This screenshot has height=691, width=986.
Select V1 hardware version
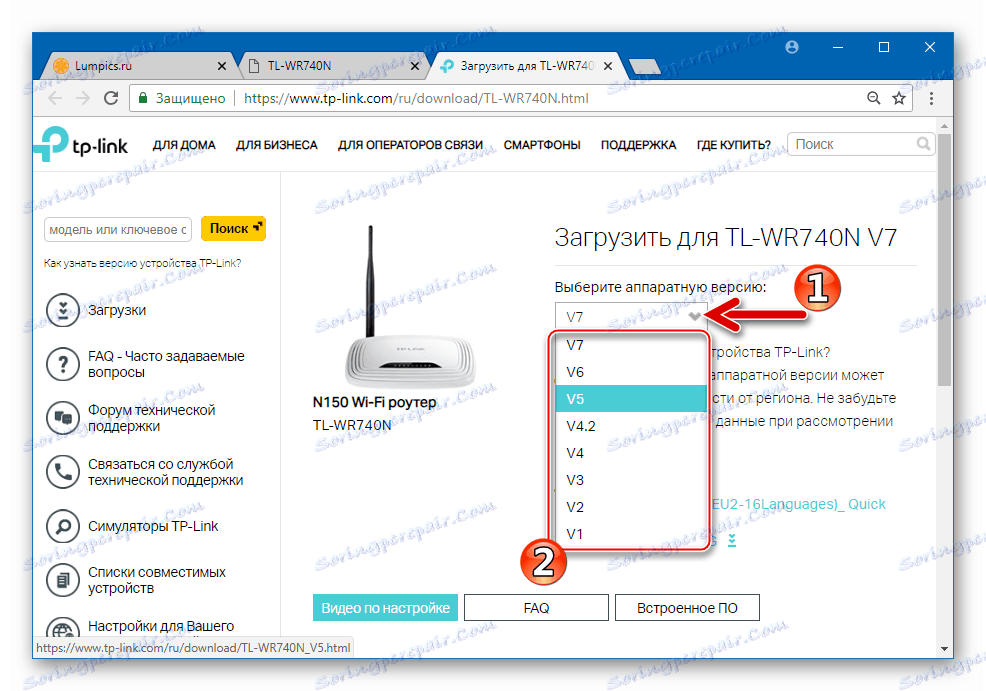pyautogui.click(x=631, y=534)
